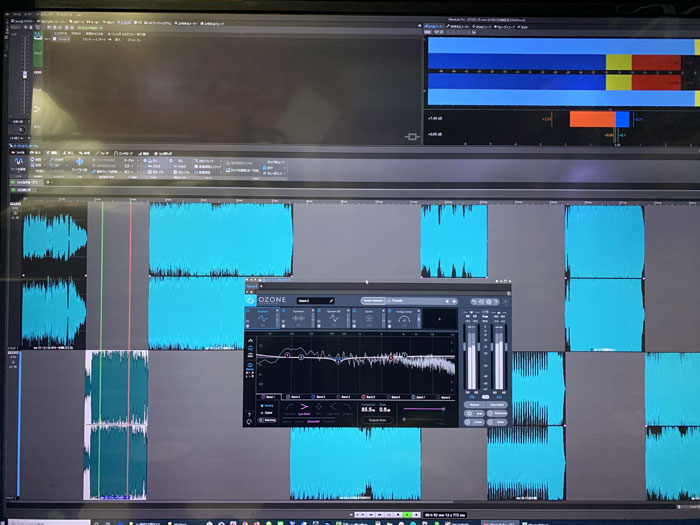This screenshot has height=525, width=700.
Task: Switch to Band 5 tab
Action: click(x=368, y=396)
